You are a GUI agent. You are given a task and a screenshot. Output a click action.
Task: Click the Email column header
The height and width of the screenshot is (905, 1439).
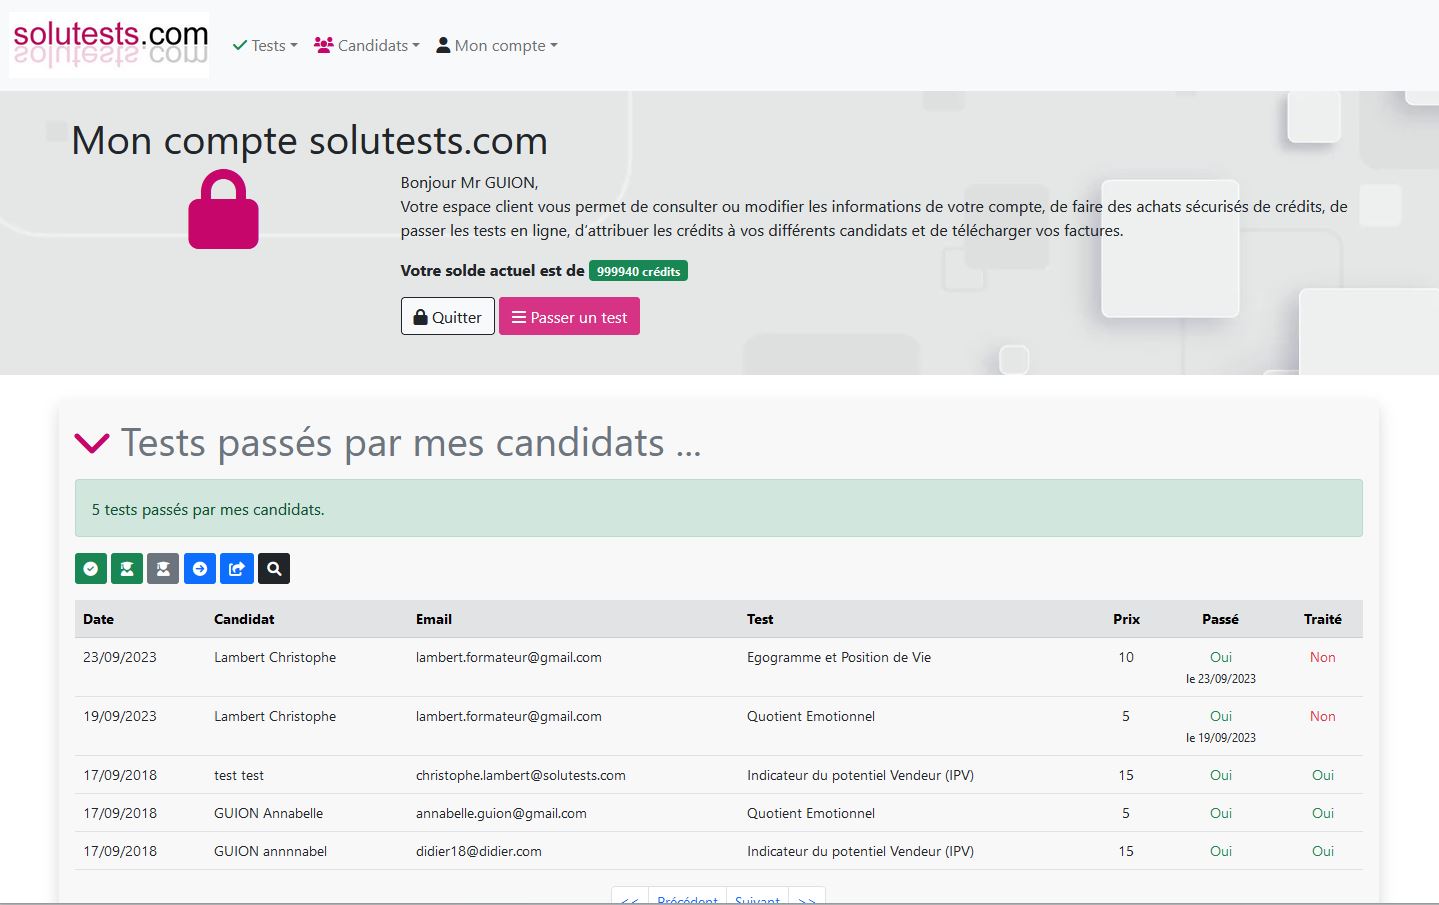(x=434, y=619)
